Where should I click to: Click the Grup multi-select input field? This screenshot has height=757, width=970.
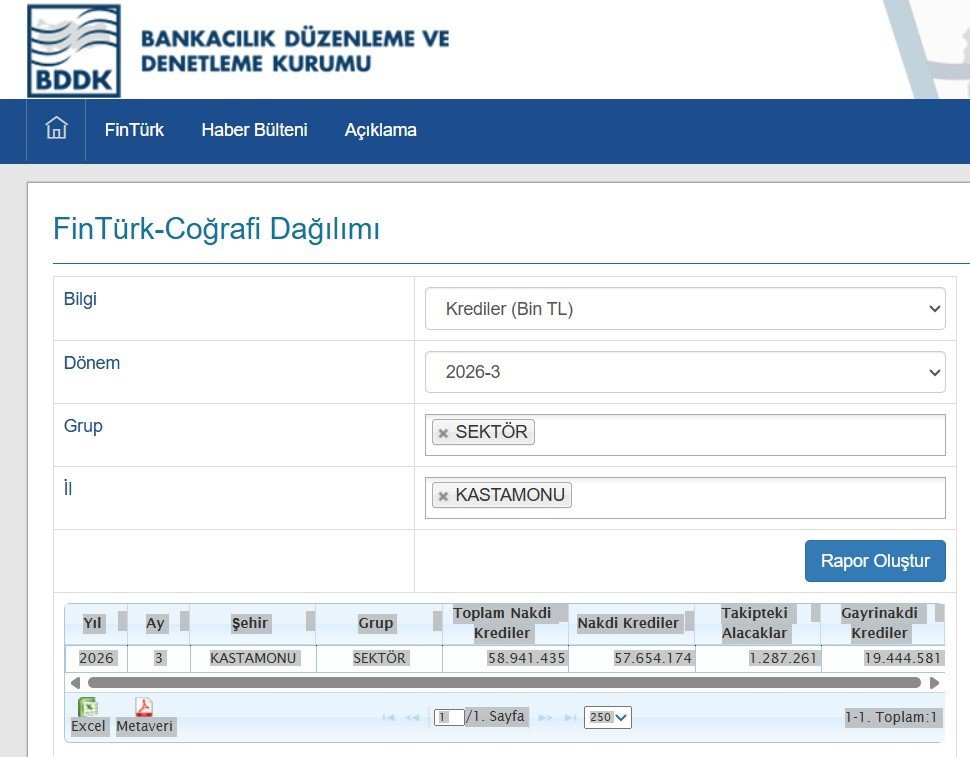click(x=685, y=435)
